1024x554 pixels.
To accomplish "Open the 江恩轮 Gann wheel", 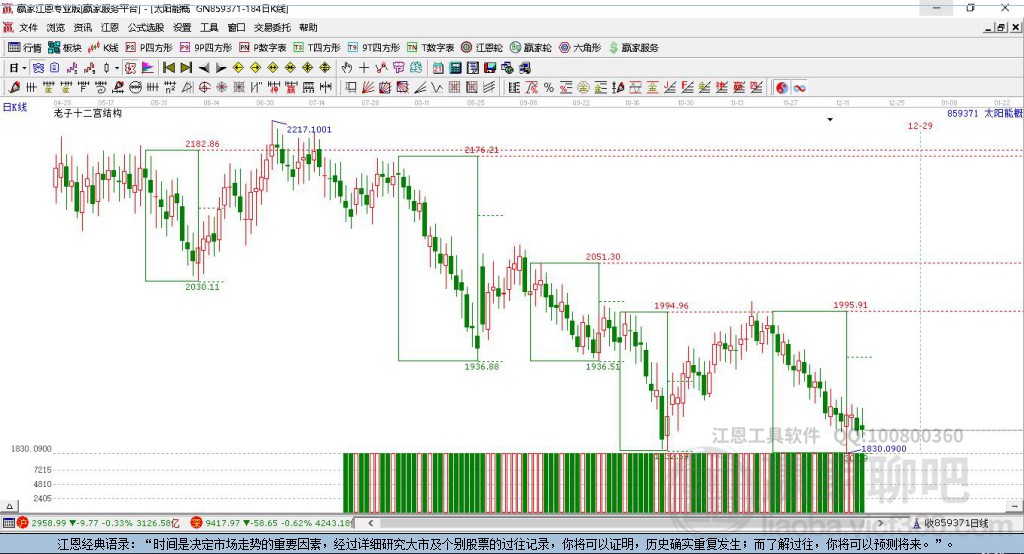I will coord(482,48).
